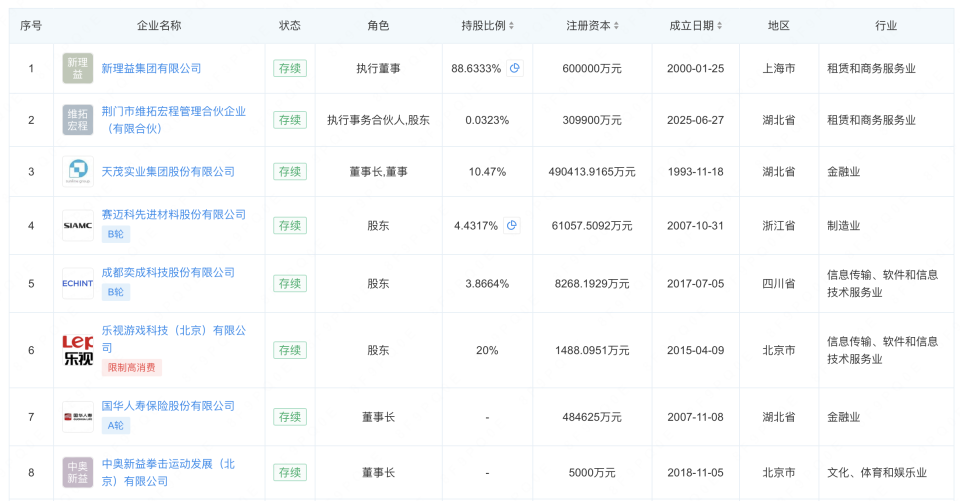960x501 pixels.
Task: Select the 61057.5092万元 capital cell
Action: 592,225
